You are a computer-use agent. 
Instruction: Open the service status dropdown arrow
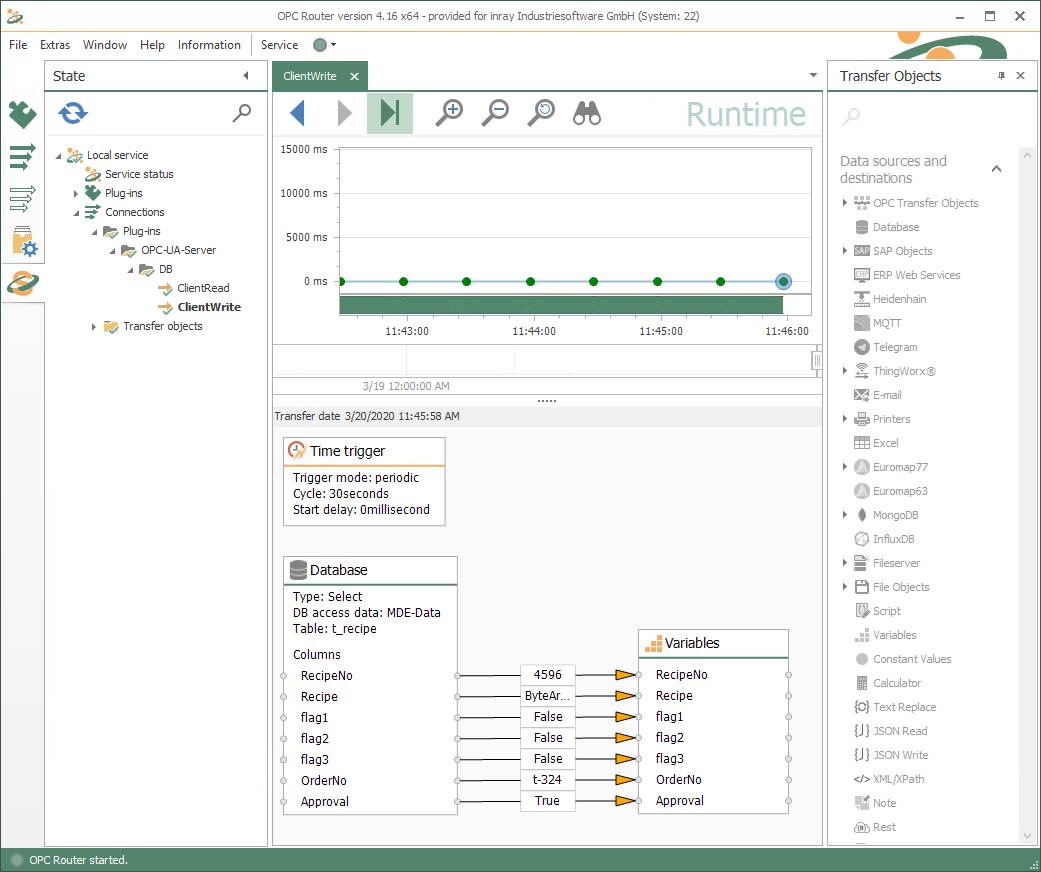pos(333,45)
